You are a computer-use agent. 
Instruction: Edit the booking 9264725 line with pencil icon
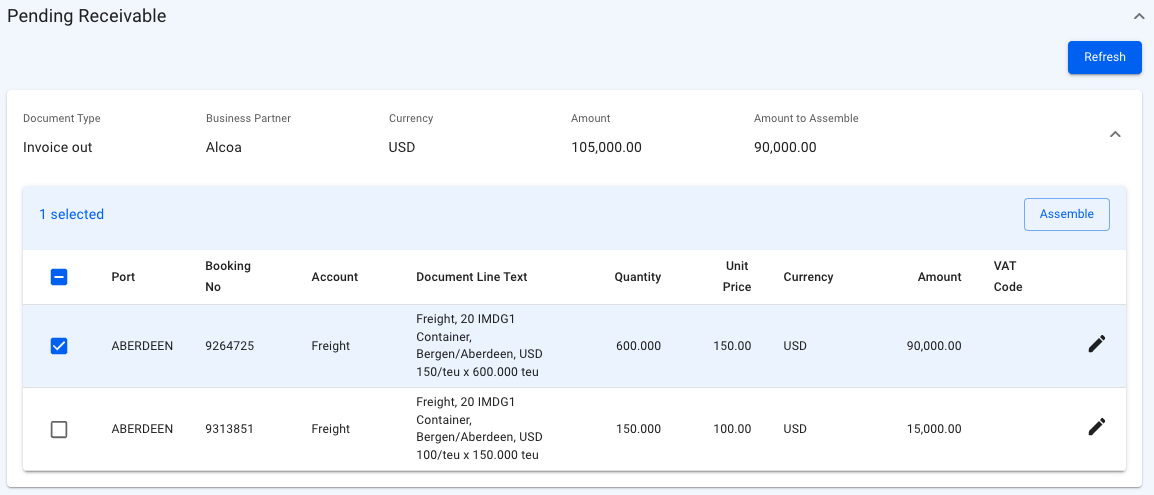click(x=1097, y=345)
